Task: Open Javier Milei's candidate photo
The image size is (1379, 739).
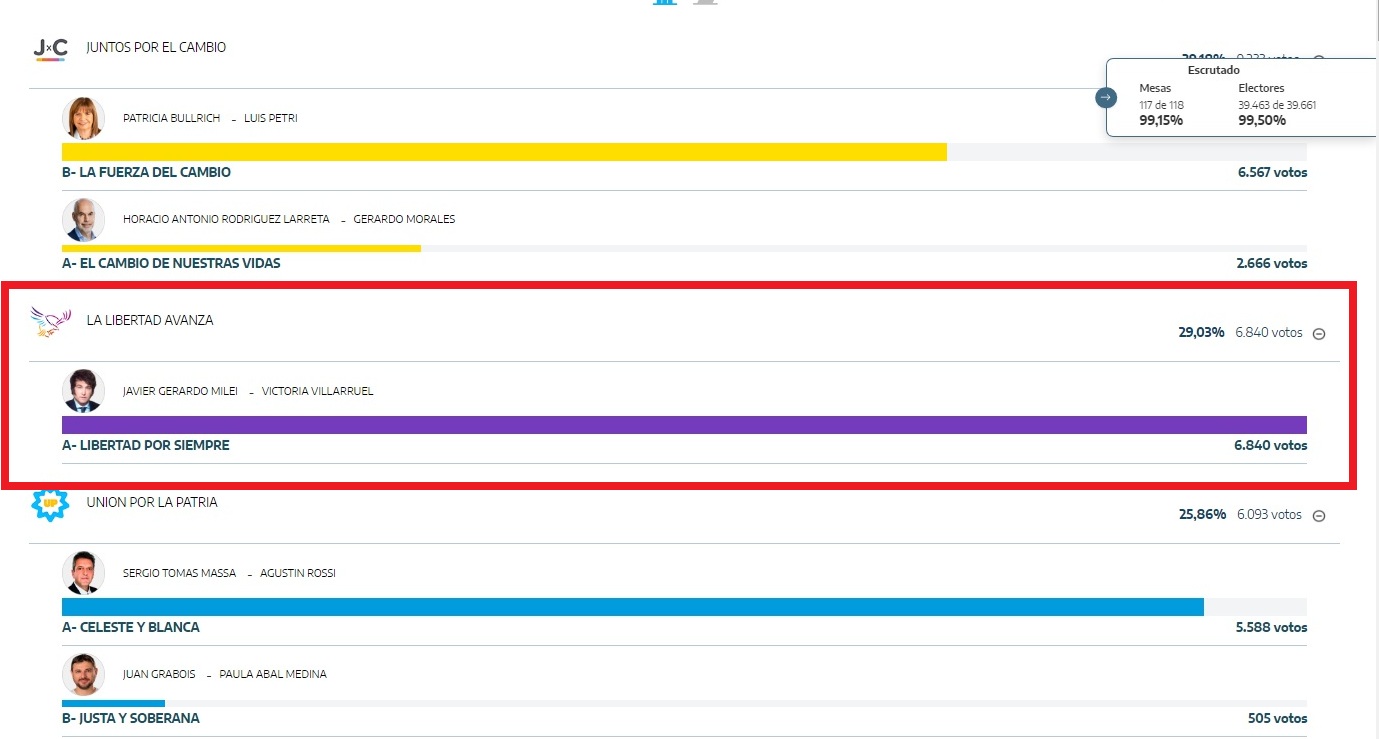Action: point(83,391)
